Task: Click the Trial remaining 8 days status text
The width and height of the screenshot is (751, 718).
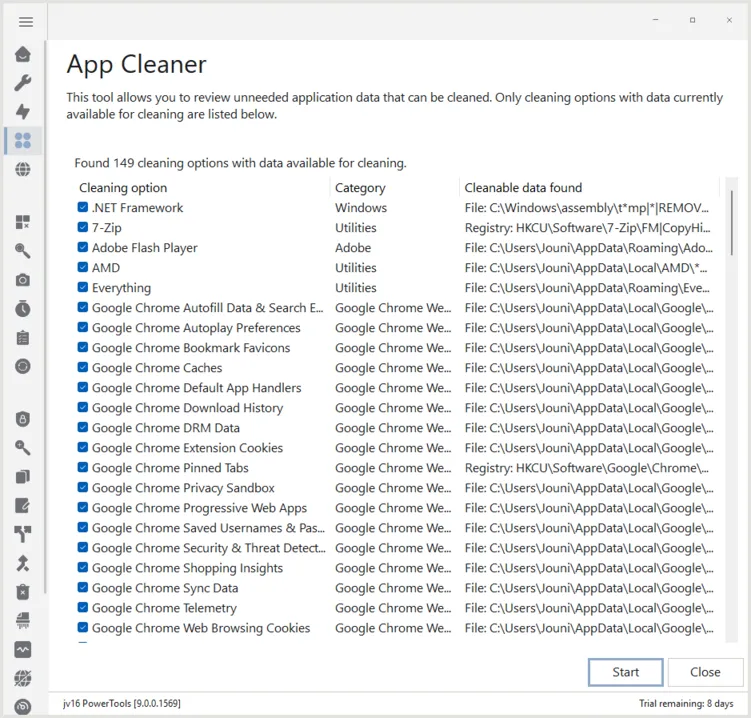Action: click(686, 703)
